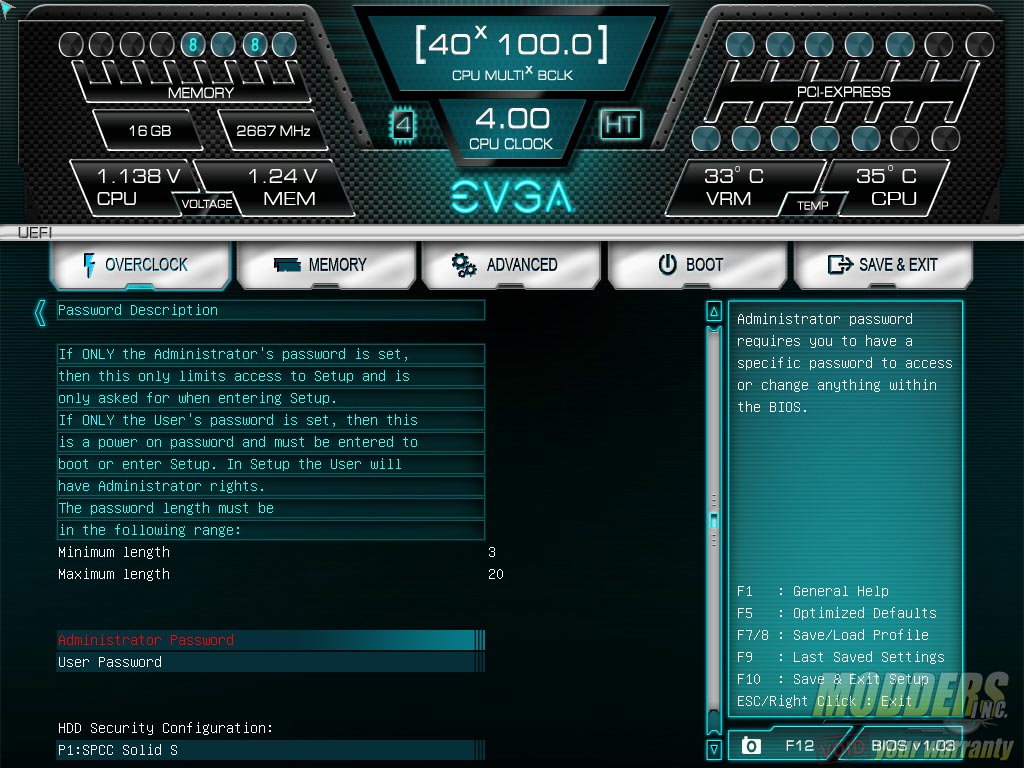
Task: Click the F10 Save & Exit Setup hint
Action: (x=833, y=679)
